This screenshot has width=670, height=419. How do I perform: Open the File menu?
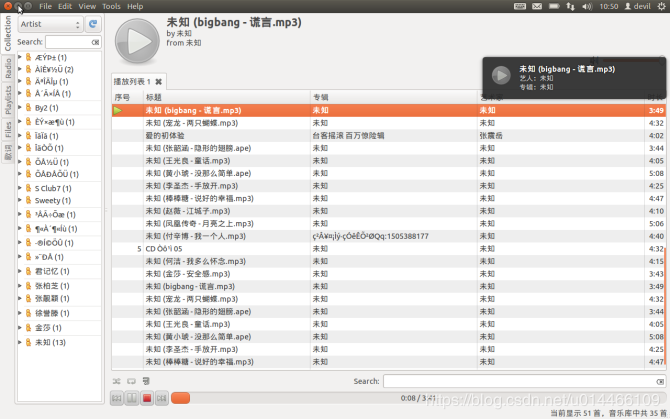[45, 6]
